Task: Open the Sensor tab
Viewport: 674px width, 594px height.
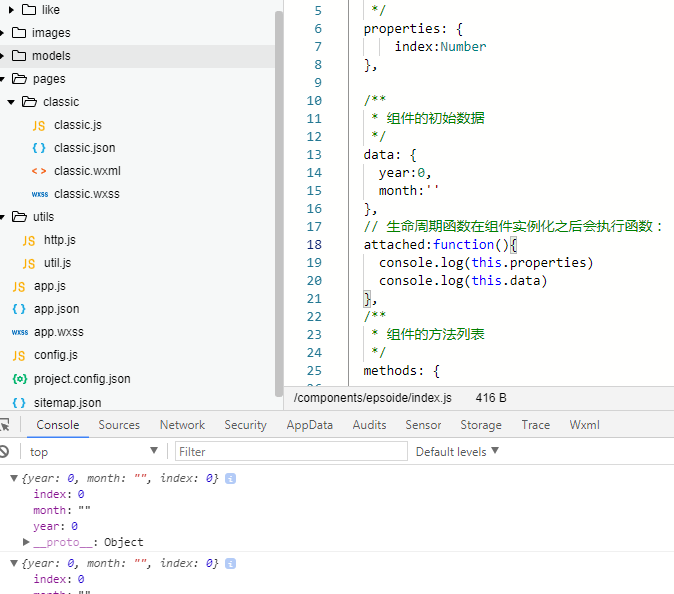Action: pos(423,425)
